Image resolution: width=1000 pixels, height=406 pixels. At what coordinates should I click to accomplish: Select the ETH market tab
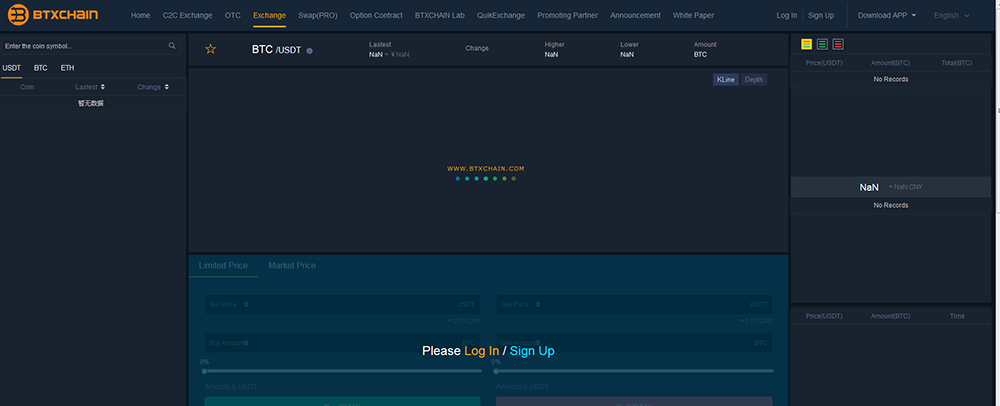coord(67,68)
